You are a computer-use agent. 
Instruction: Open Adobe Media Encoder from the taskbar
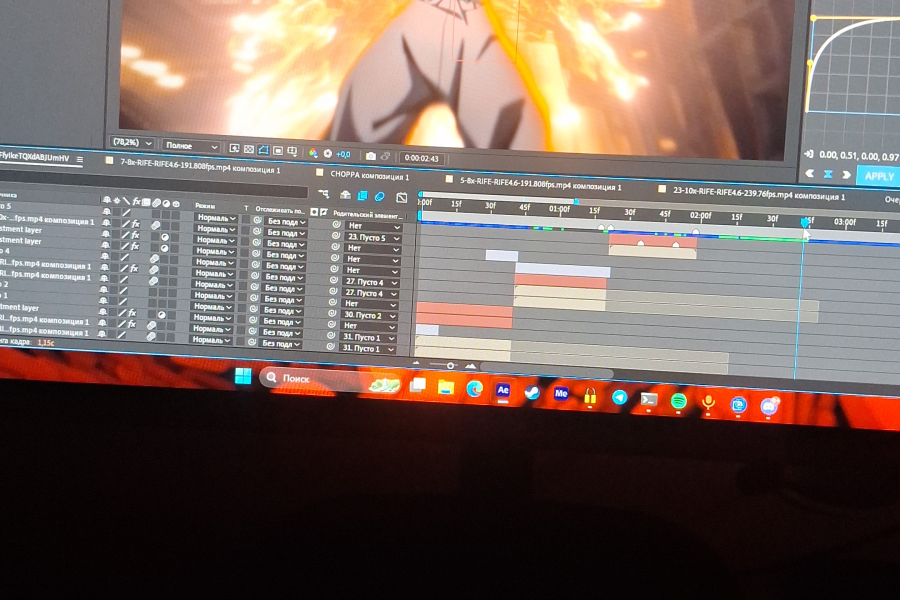pyautogui.click(x=561, y=393)
